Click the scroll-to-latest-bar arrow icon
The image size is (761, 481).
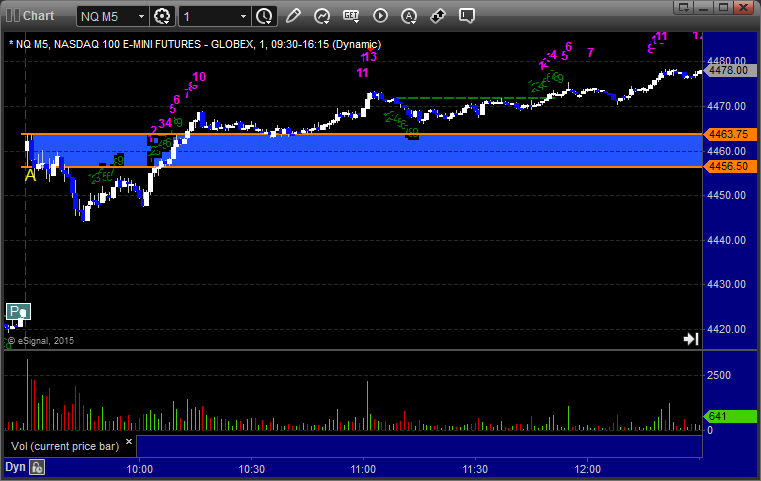click(x=691, y=339)
